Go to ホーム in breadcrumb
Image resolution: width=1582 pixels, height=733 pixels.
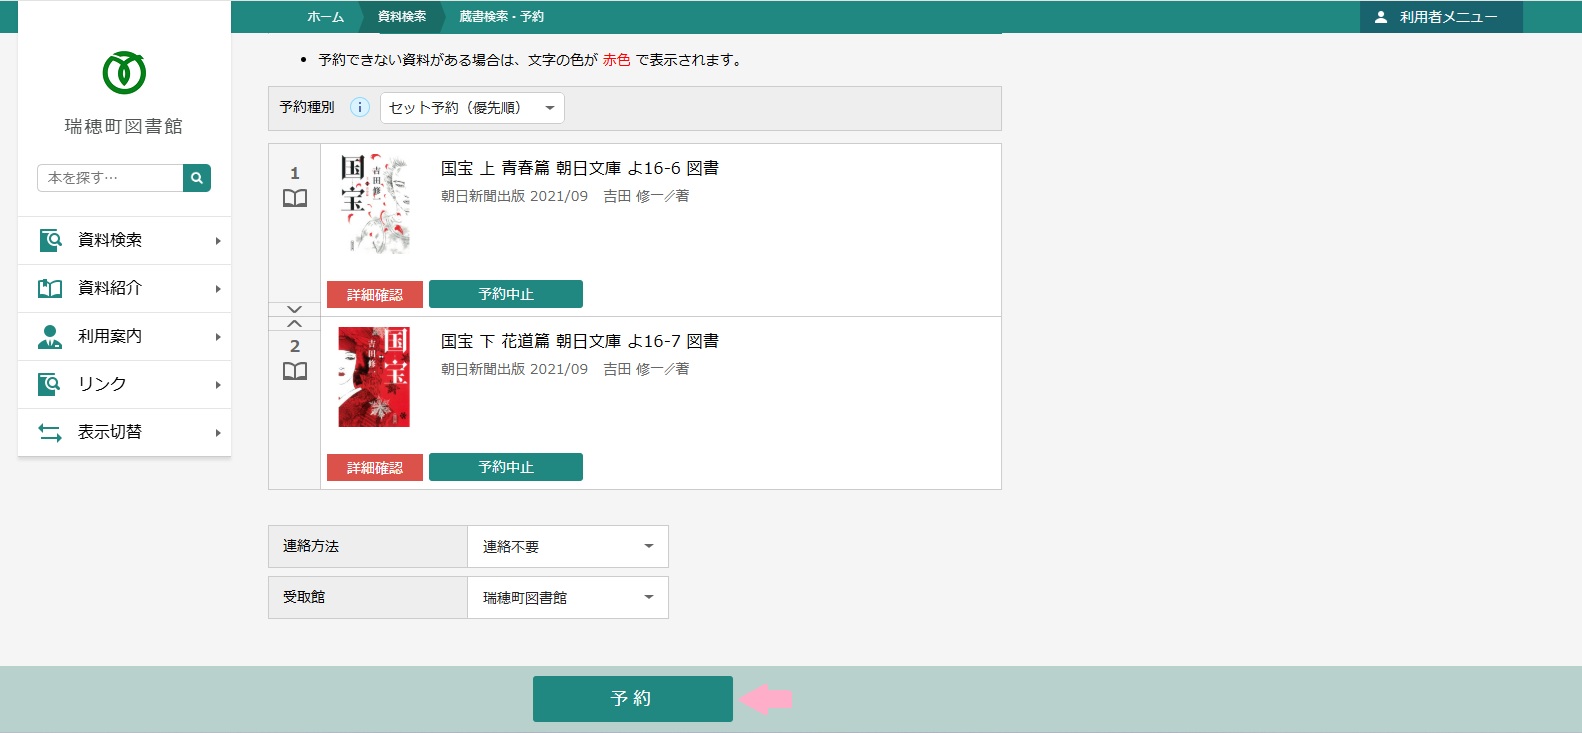pyautogui.click(x=325, y=17)
